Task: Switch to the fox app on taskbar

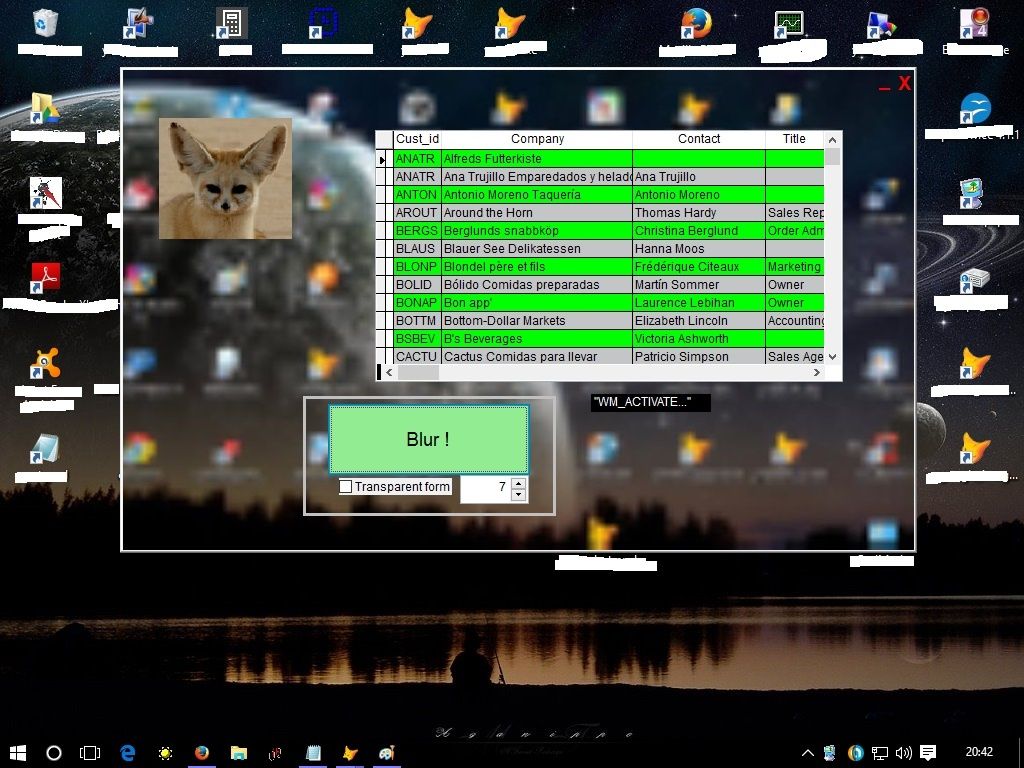Action: tap(350, 753)
